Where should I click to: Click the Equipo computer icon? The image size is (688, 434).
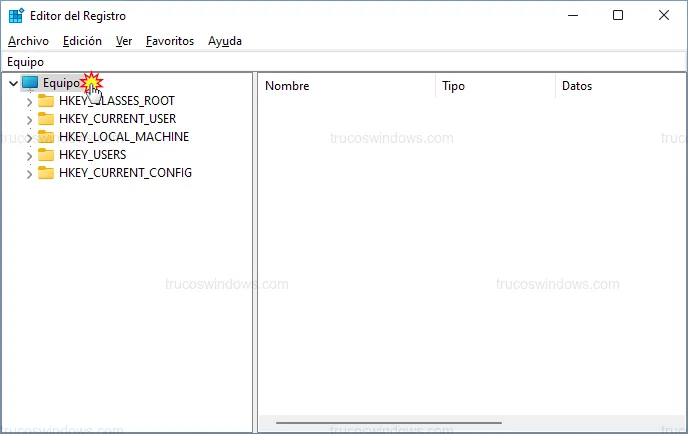coord(30,83)
